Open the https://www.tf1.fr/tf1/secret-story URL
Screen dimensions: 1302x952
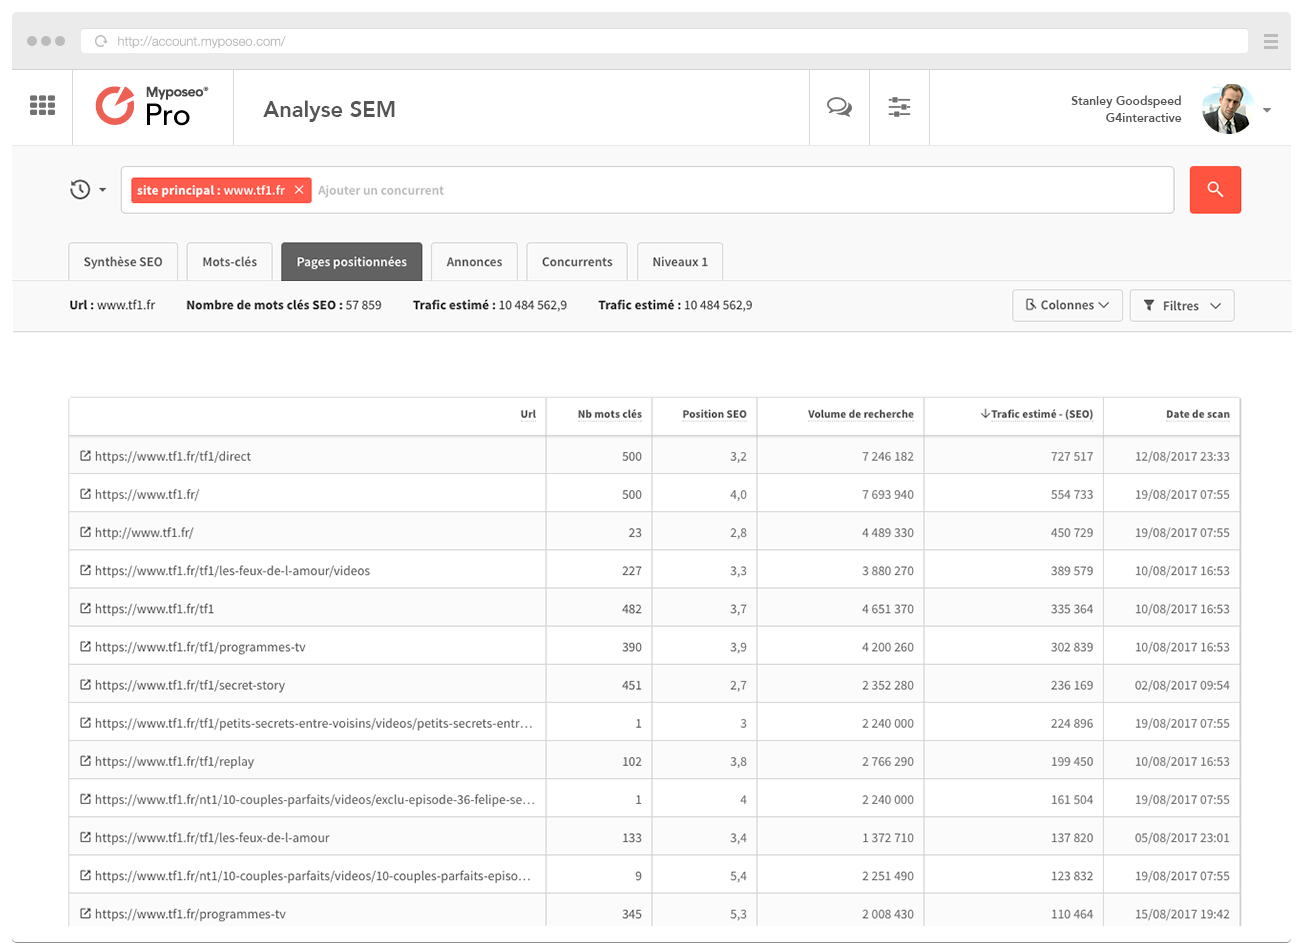click(x=190, y=685)
